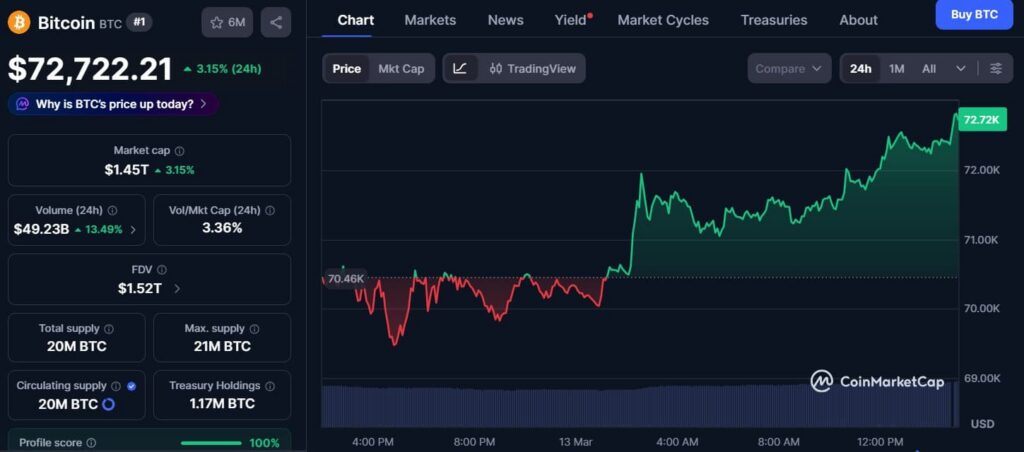Open the share icon button
The height and width of the screenshot is (452, 1024).
click(x=276, y=23)
